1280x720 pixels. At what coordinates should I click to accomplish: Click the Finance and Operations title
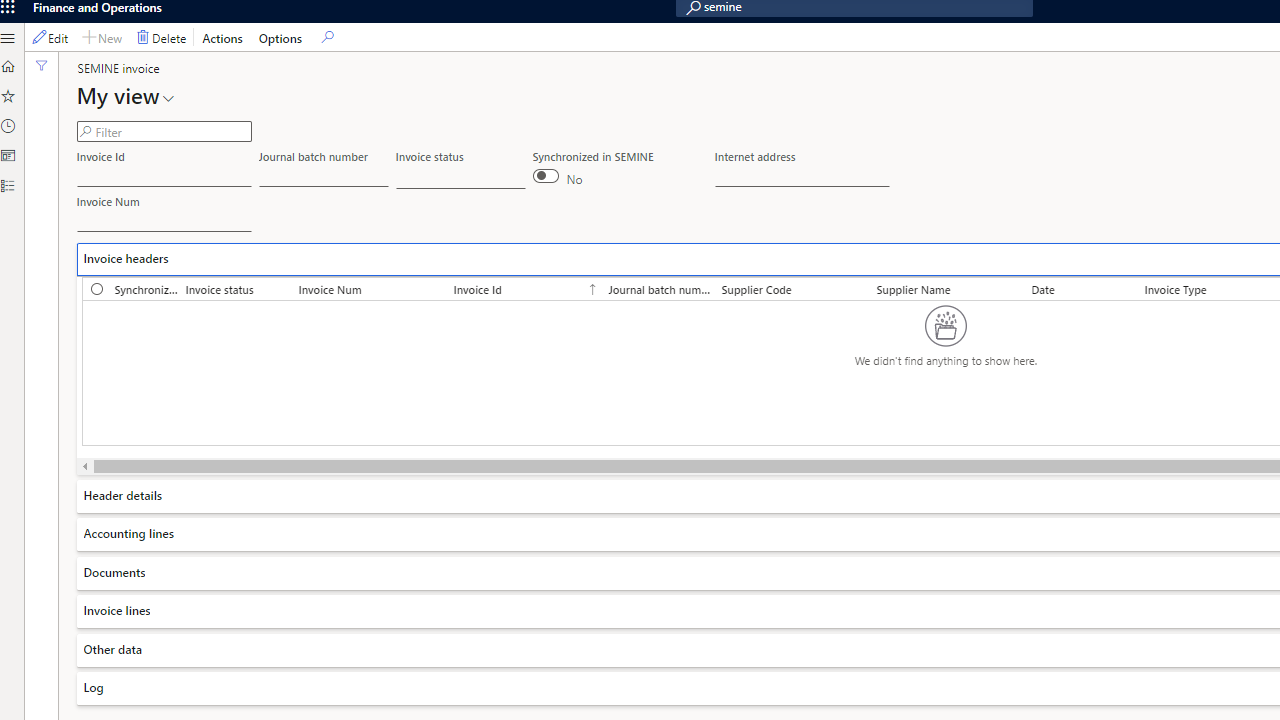(x=97, y=8)
